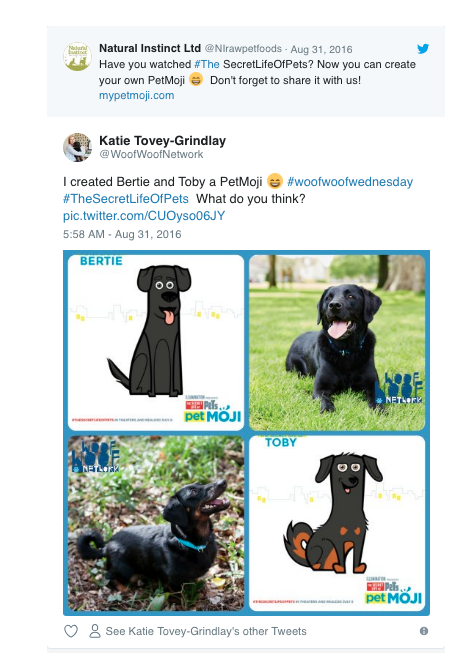The width and height of the screenshot is (468, 665).
Task: Click the Twitter bird logo icon
Action: pyautogui.click(x=423, y=49)
